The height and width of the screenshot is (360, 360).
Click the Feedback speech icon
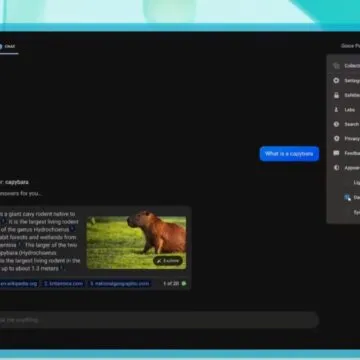[x=336, y=153]
